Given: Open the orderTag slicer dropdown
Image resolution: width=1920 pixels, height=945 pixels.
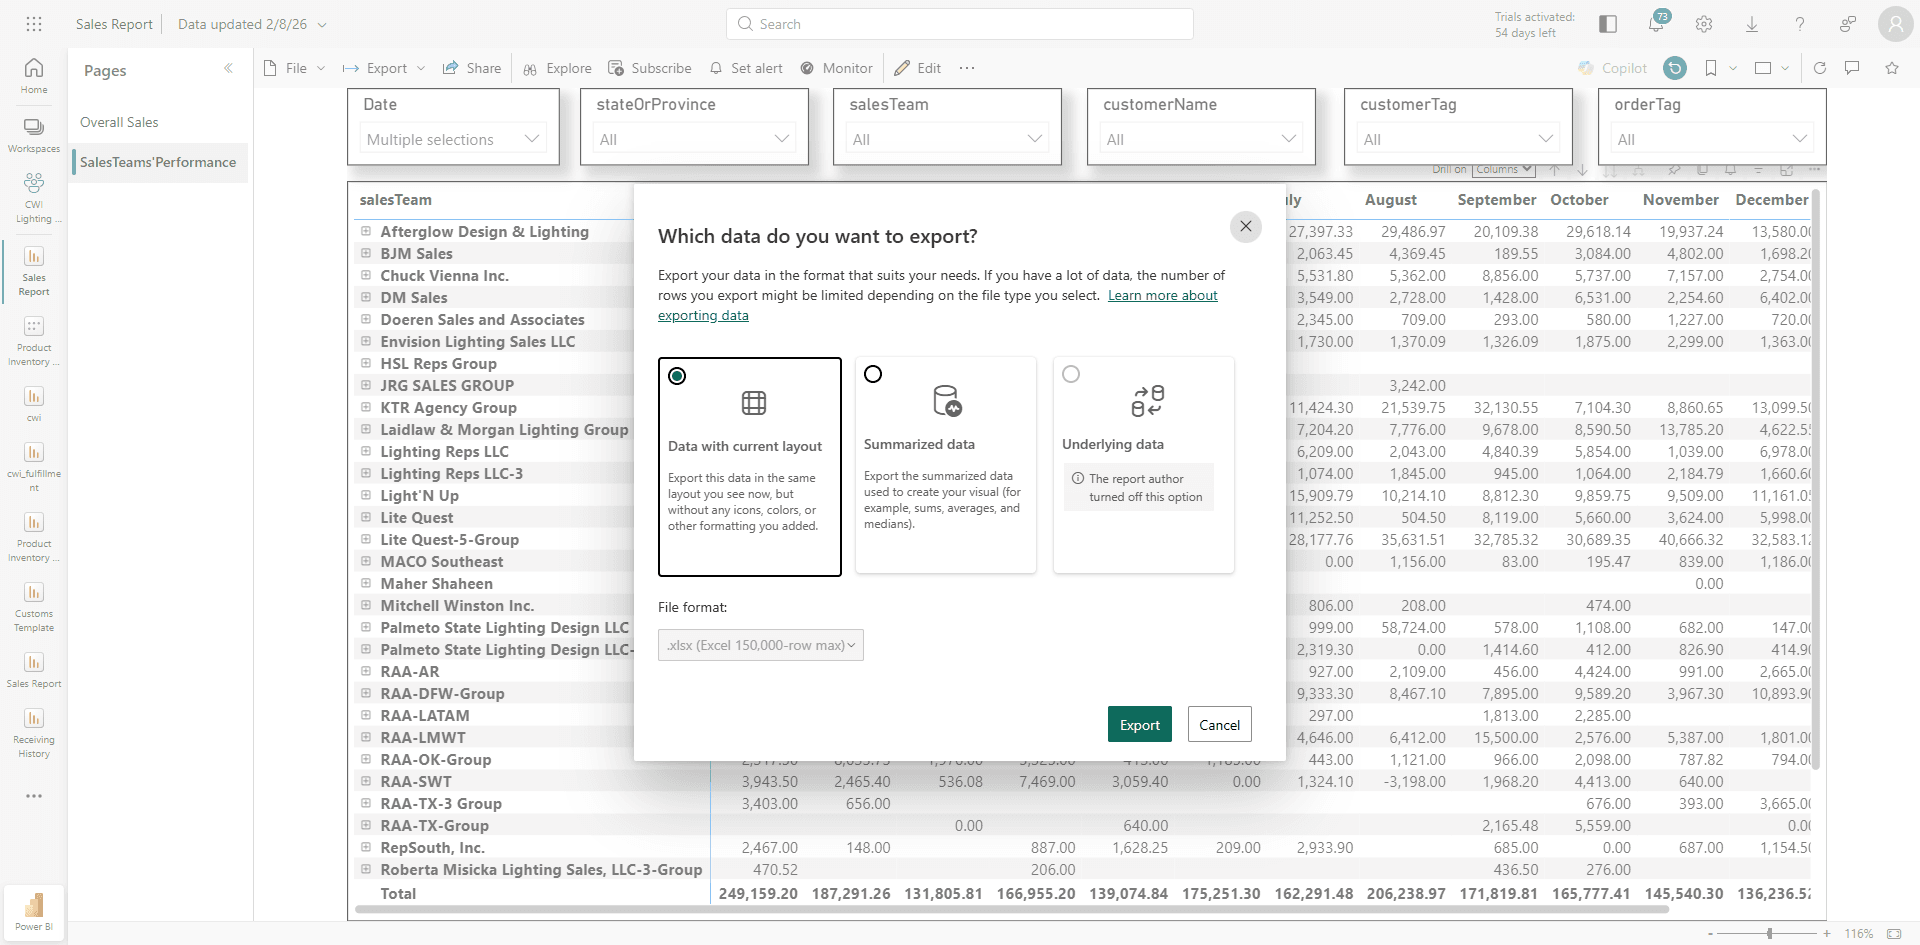Looking at the screenshot, I should tap(1712, 139).
